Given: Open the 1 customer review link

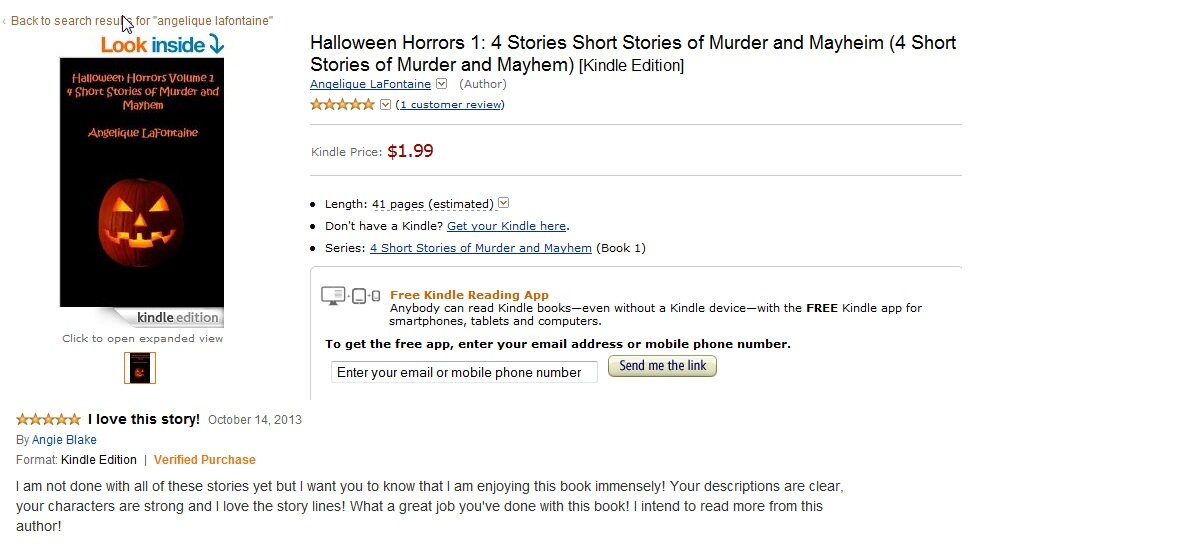Looking at the screenshot, I should pyautogui.click(x=450, y=105).
